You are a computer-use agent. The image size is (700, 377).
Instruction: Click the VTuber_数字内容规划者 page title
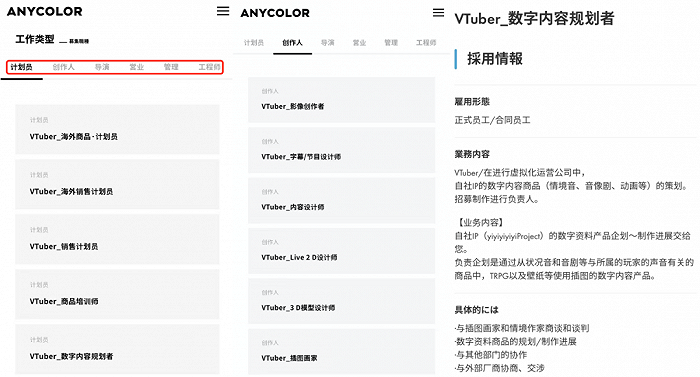tap(534, 18)
